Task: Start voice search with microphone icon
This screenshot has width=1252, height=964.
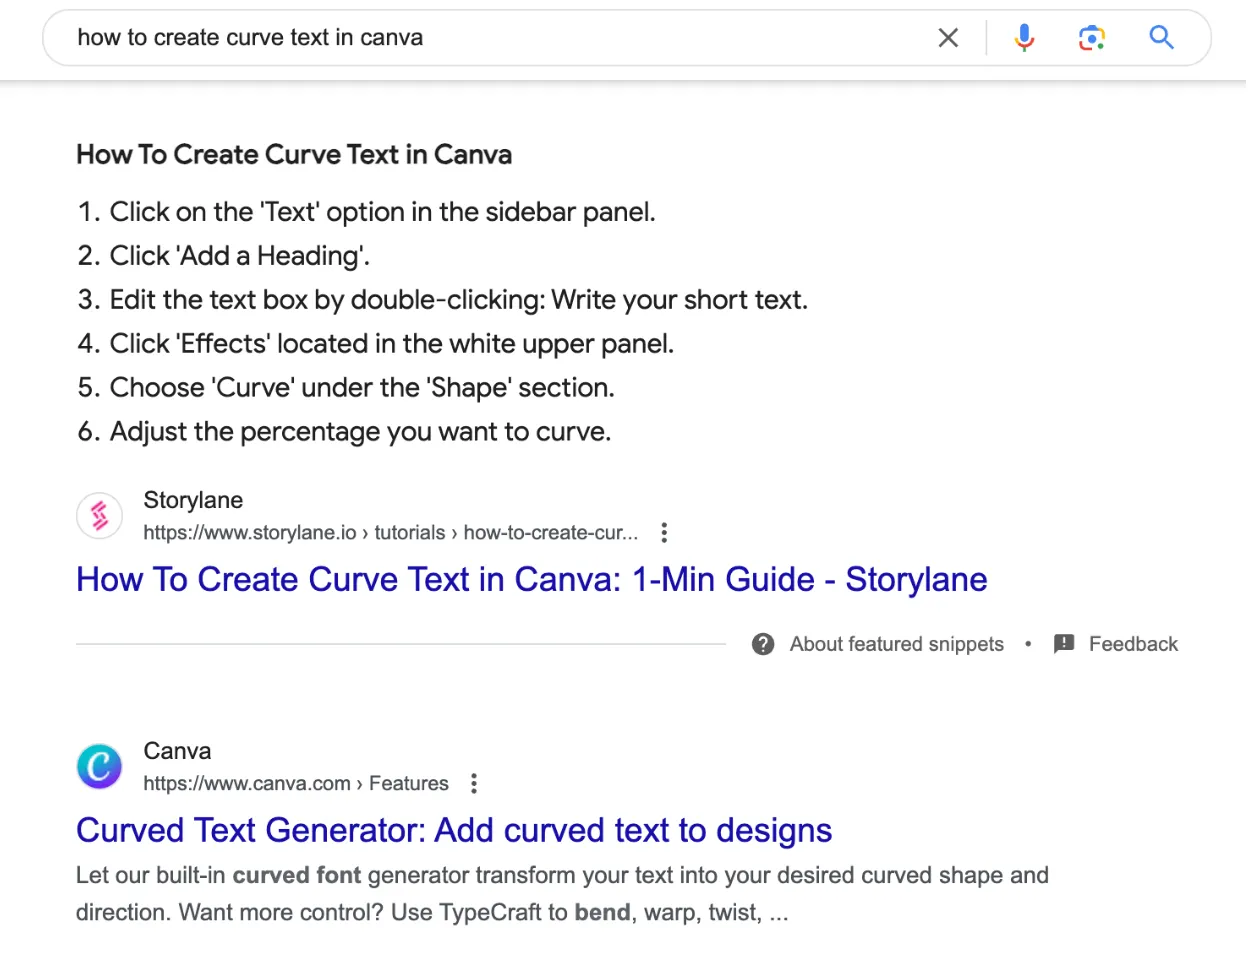Action: pyautogui.click(x=1024, y=38)
